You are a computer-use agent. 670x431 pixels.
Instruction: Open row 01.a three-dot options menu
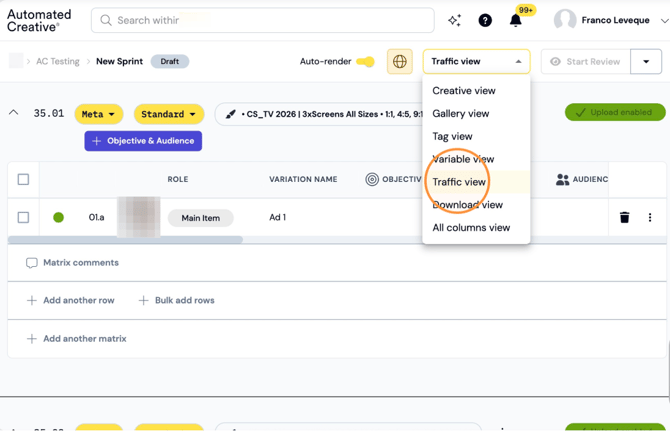650,217
